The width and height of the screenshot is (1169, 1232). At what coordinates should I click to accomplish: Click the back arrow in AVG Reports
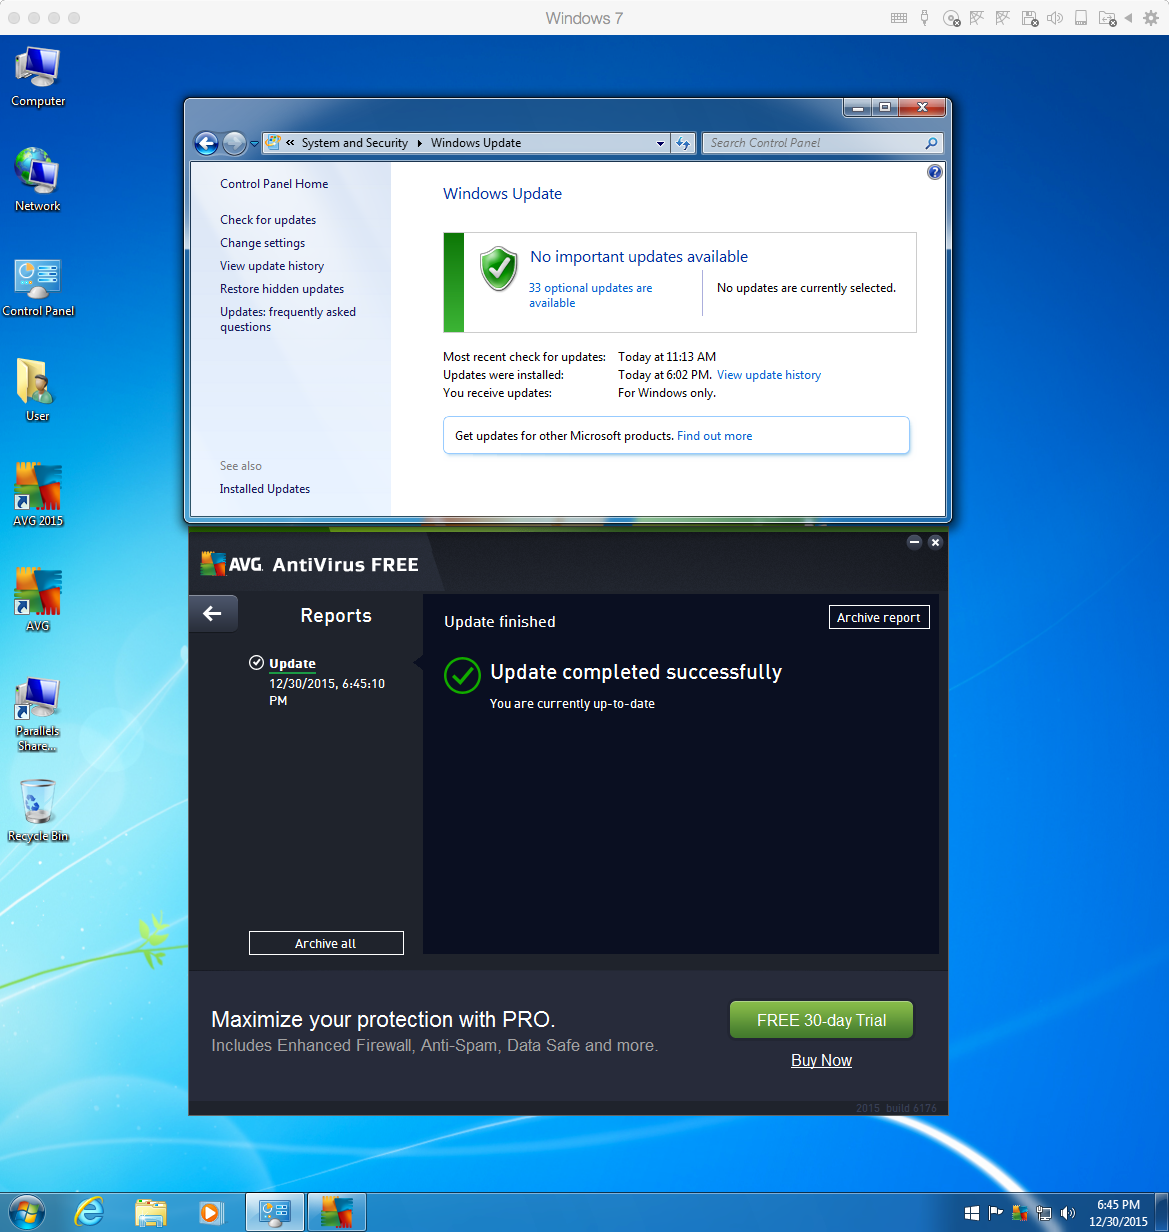pyautogui.click(x=213, y=613)
